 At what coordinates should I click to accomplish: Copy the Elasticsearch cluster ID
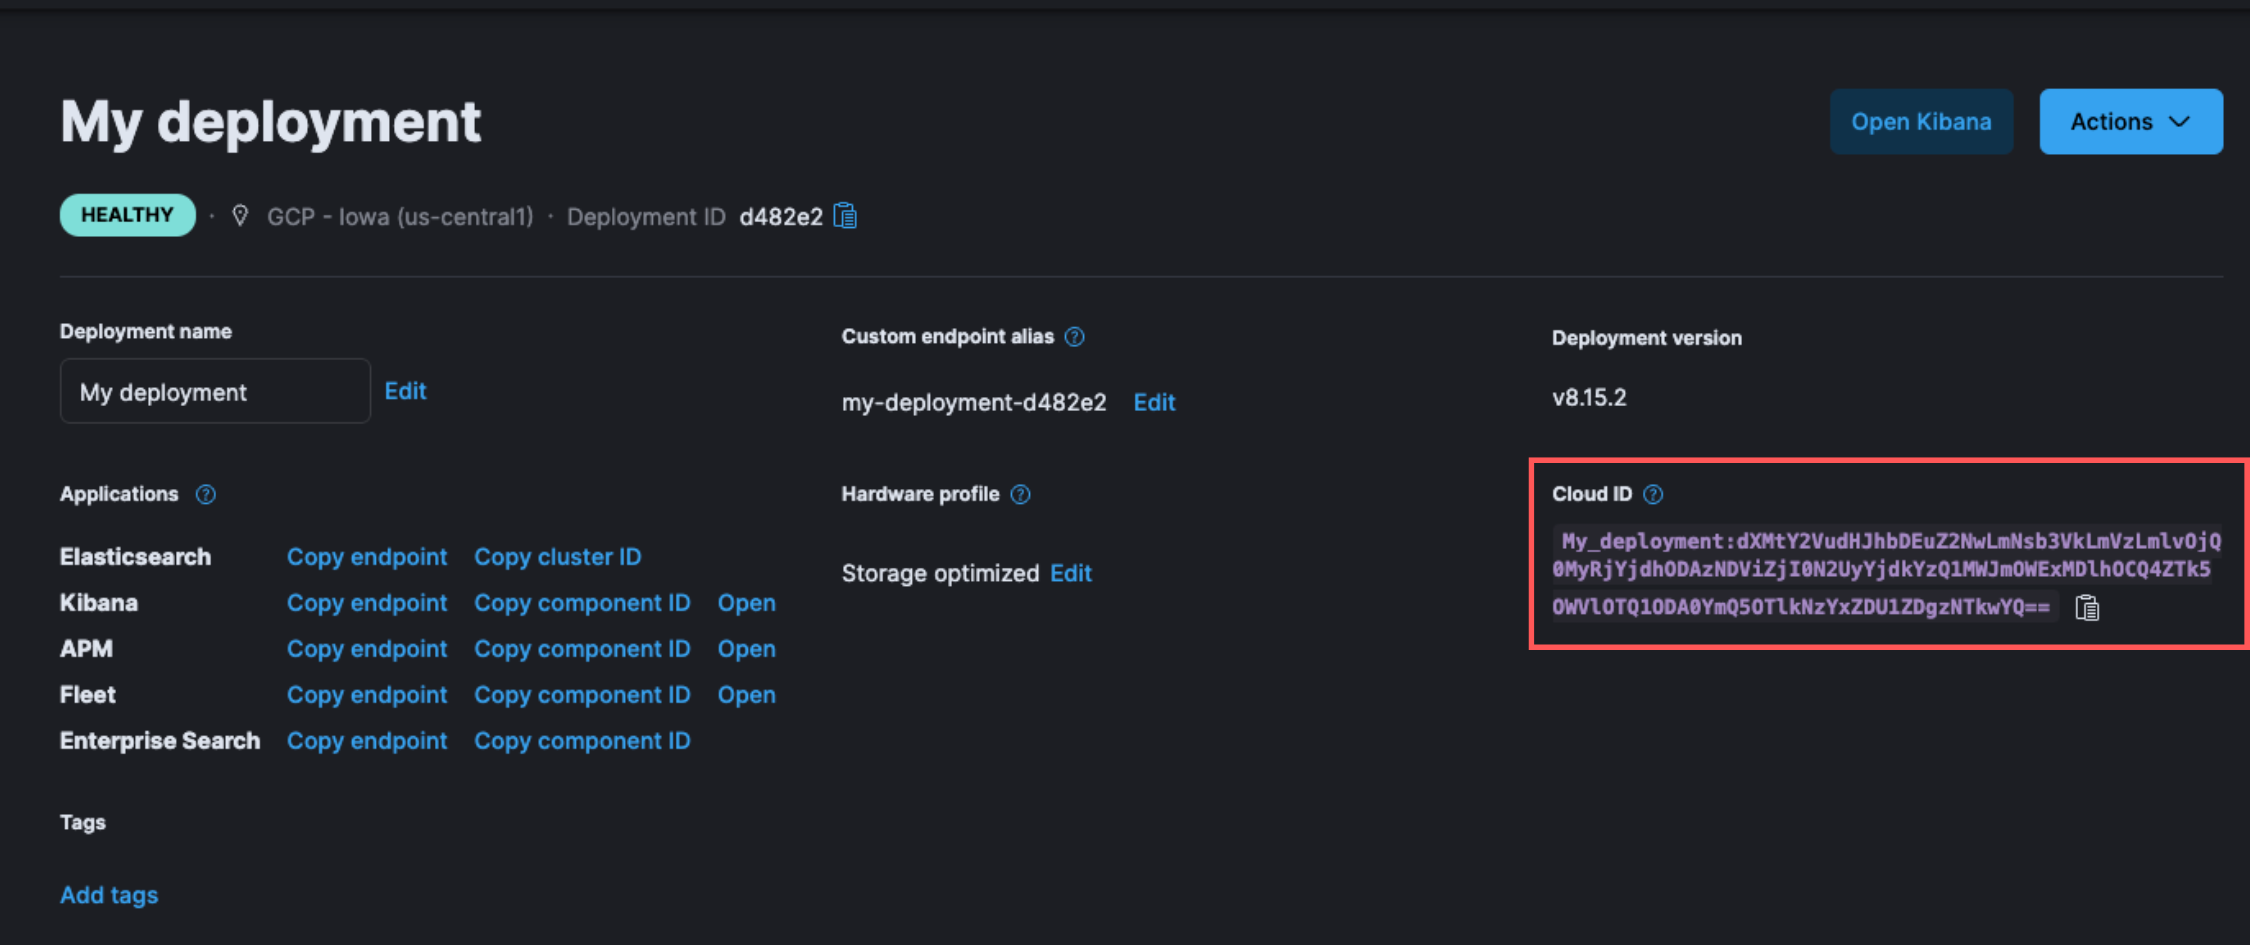pos(557,557)
